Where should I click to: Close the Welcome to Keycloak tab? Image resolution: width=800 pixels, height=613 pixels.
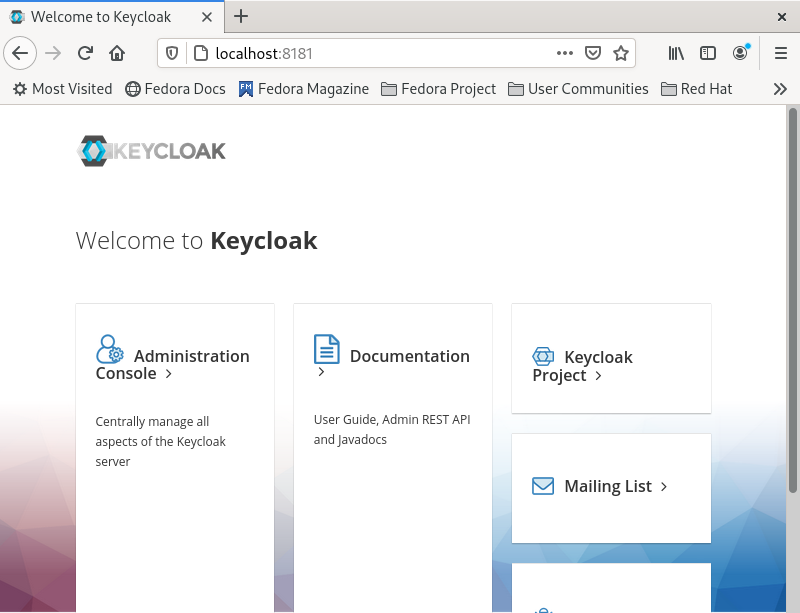pos(207,17)
